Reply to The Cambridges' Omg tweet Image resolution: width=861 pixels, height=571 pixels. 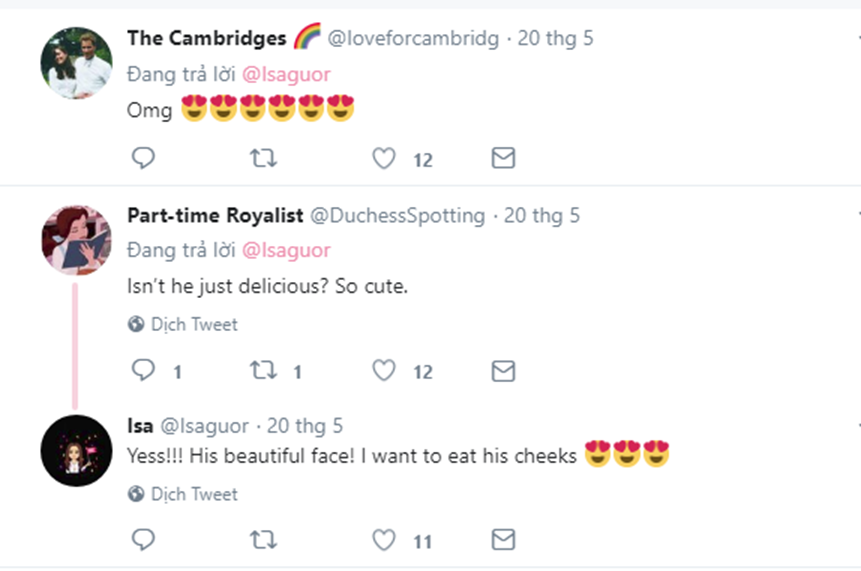coord(143,158)
